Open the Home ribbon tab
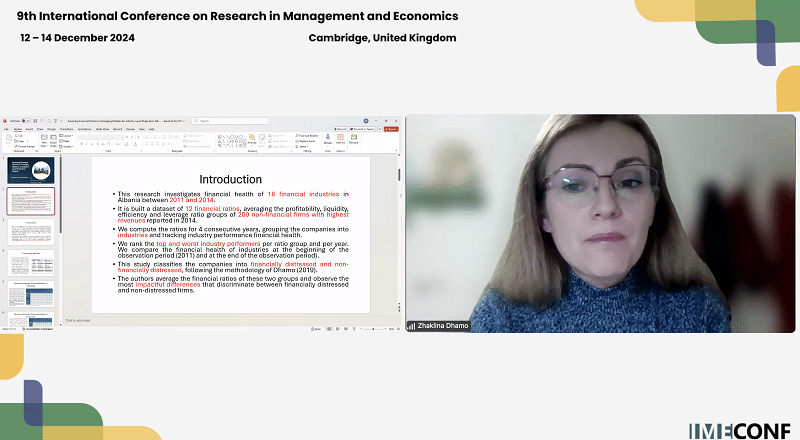 16,128
